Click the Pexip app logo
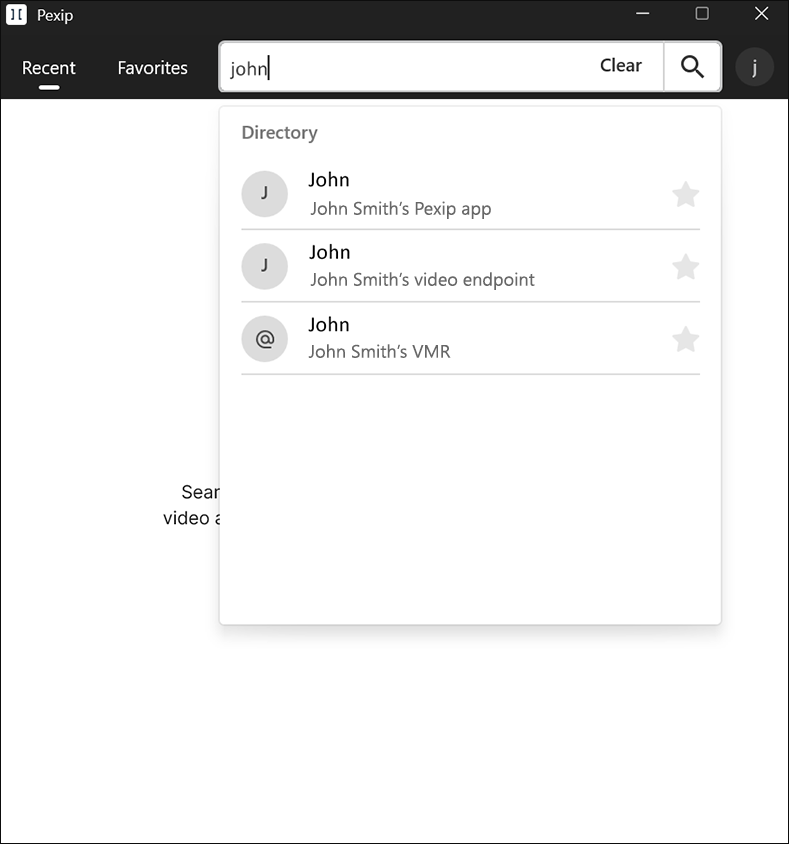 (x=17, y=15)
